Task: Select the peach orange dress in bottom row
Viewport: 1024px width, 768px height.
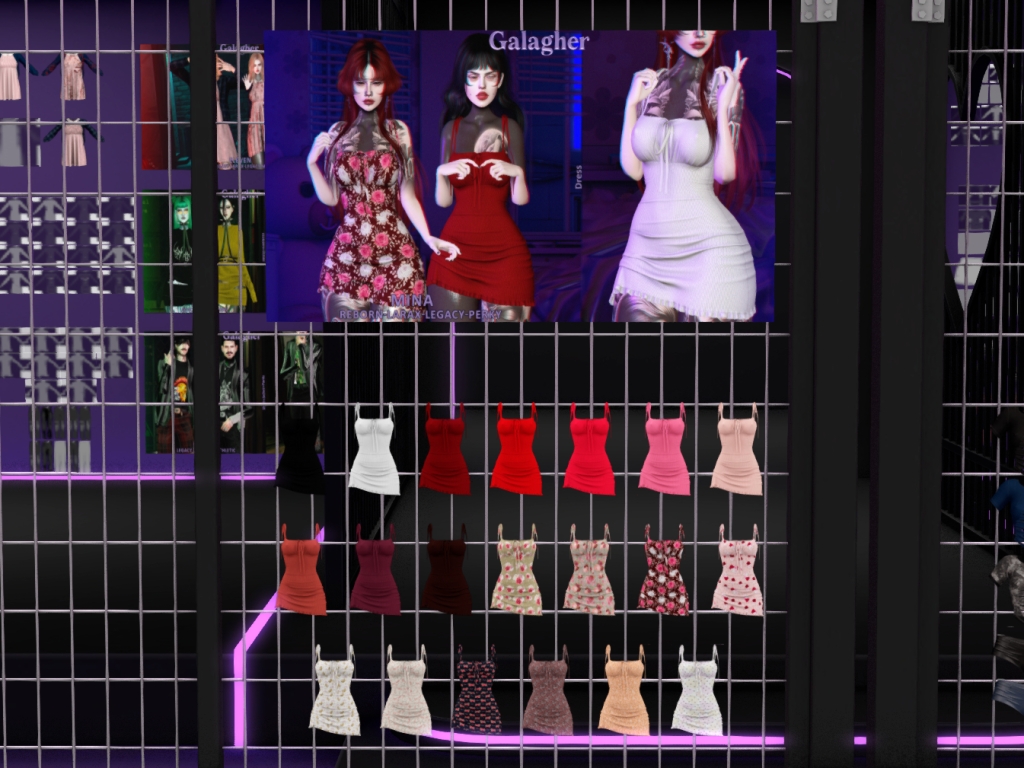Action: point(623,695)
